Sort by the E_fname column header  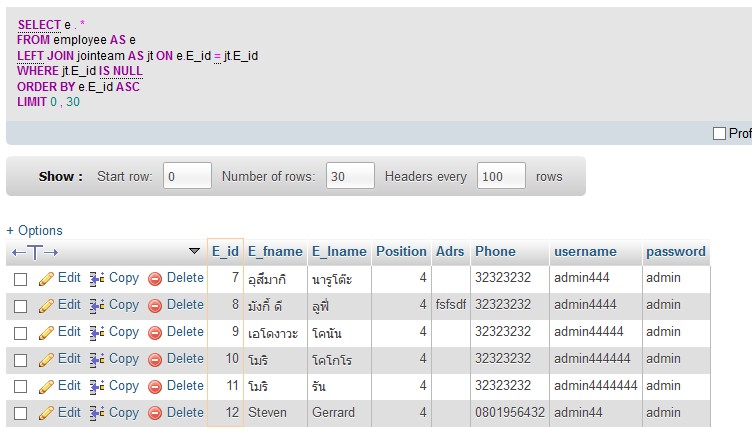tap(275, 251)
